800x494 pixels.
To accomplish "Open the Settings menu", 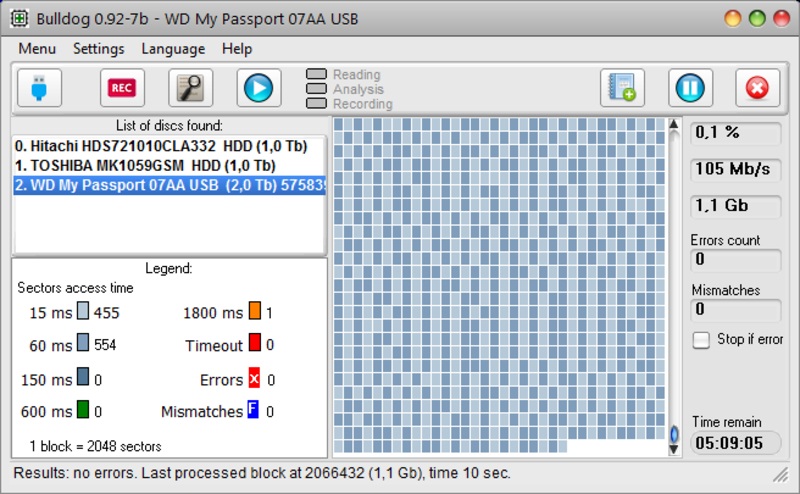I will (99, 49).
